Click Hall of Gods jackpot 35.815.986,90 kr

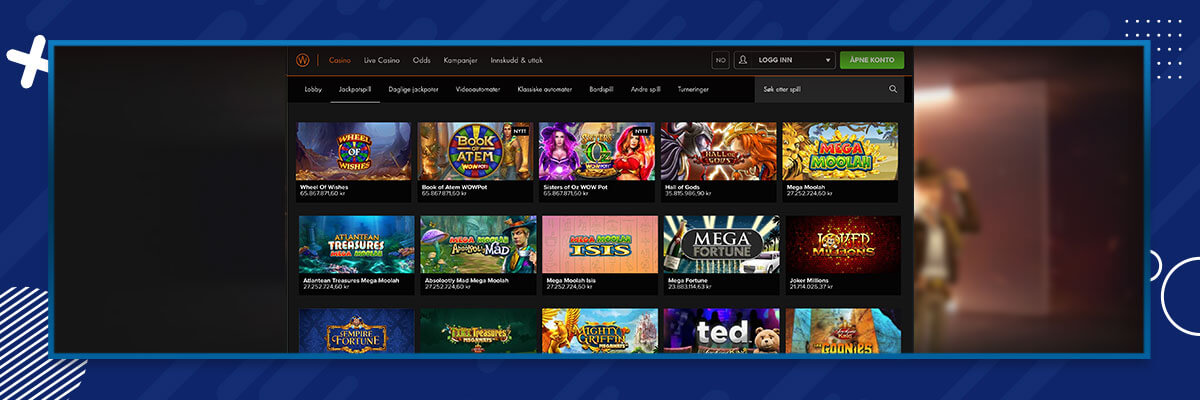coord(688,193)
